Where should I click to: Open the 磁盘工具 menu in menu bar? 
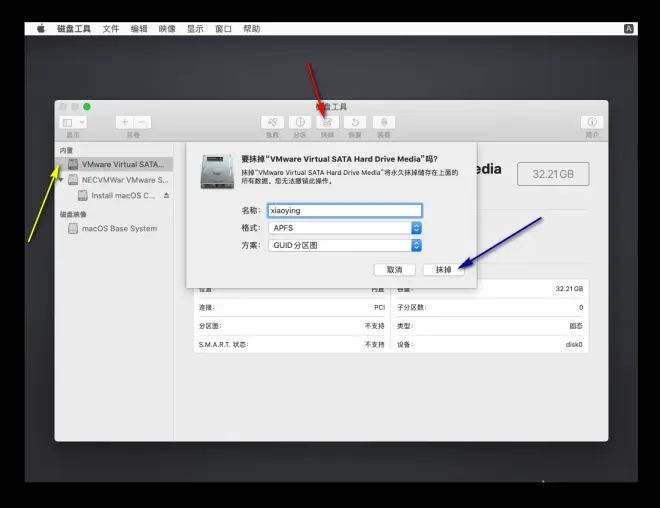pos(74,29)
